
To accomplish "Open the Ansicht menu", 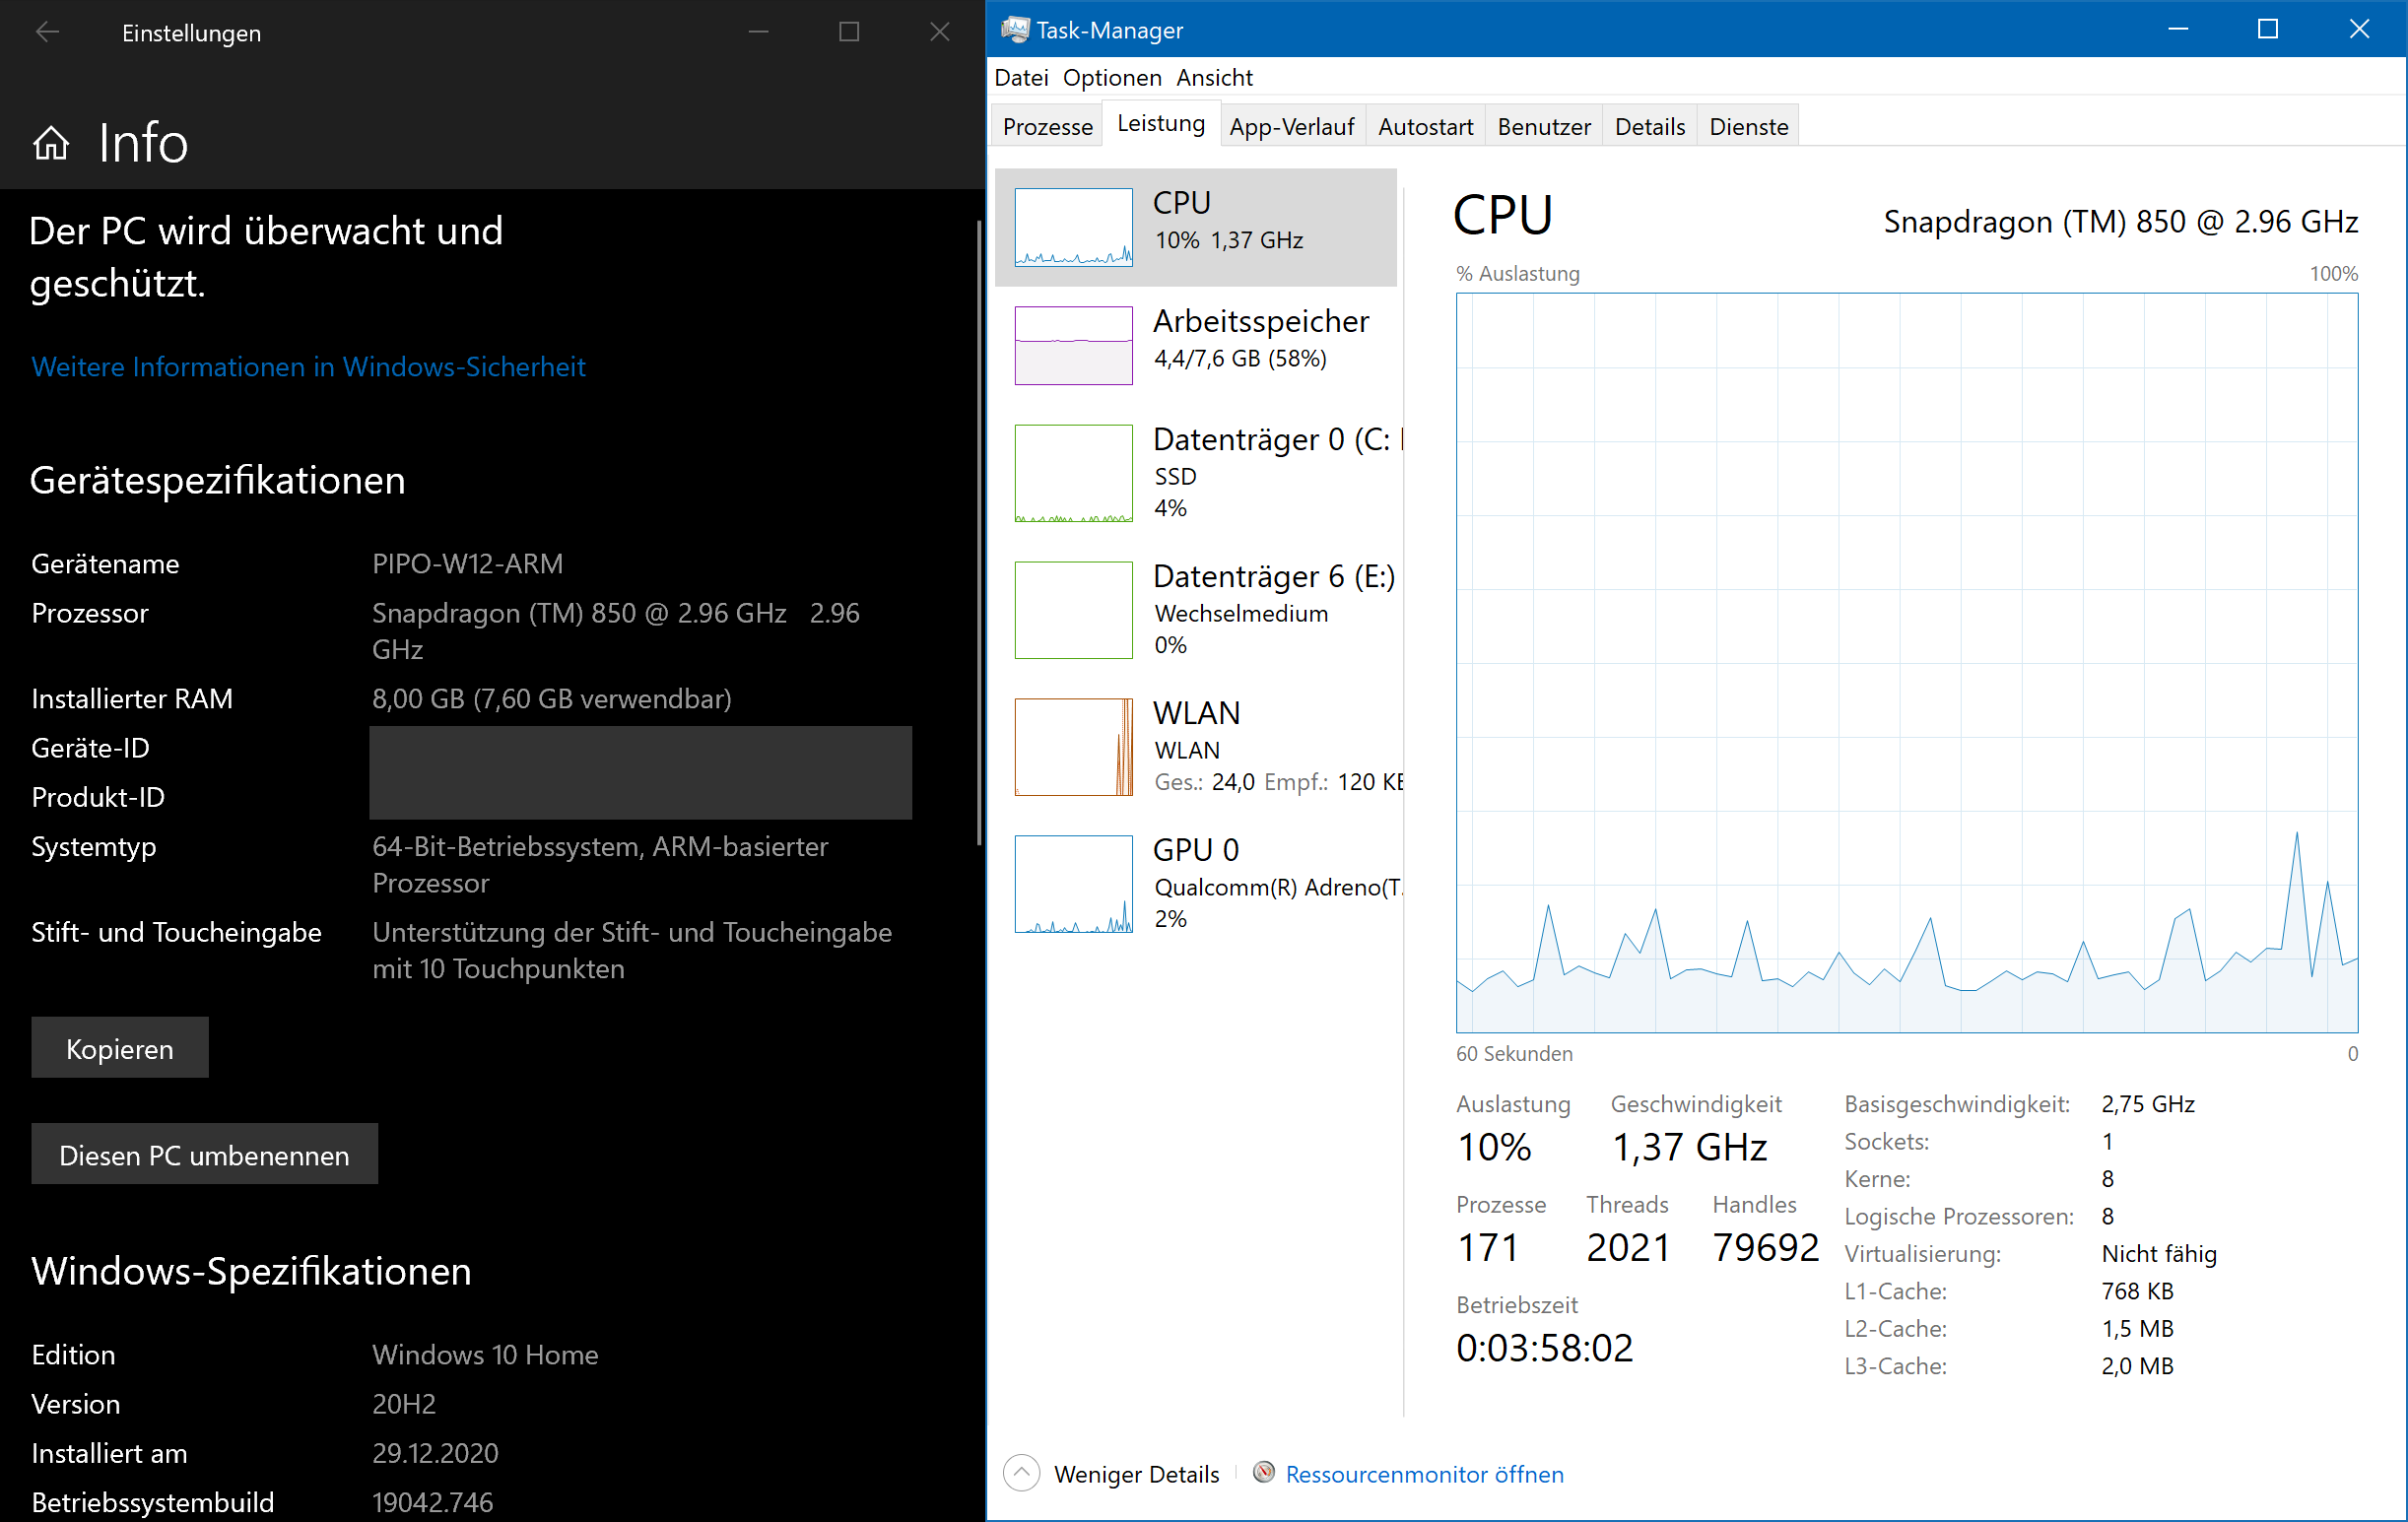I will point(1214,77).
